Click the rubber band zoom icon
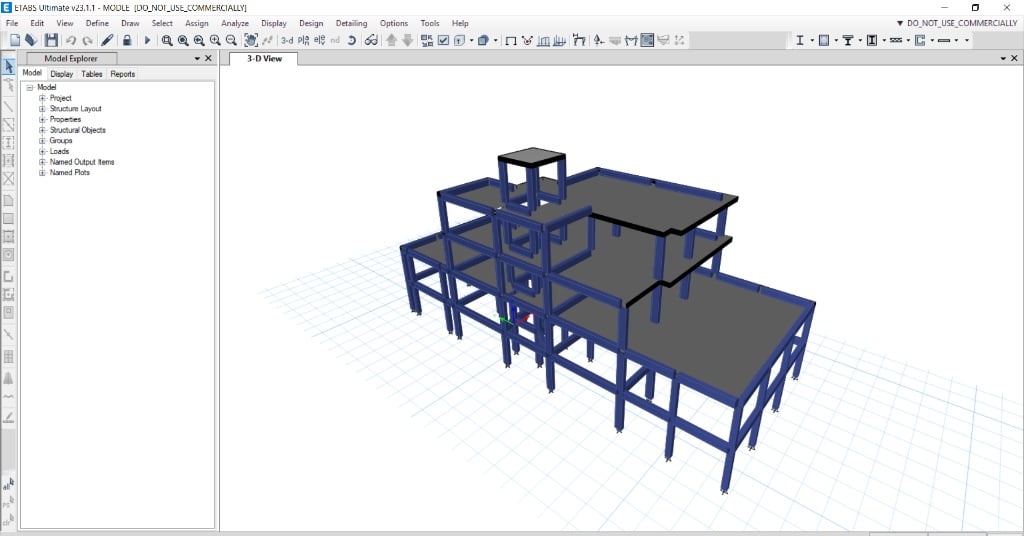The width and height of the screenshot is (1024, 536). (x=167, y=40)
